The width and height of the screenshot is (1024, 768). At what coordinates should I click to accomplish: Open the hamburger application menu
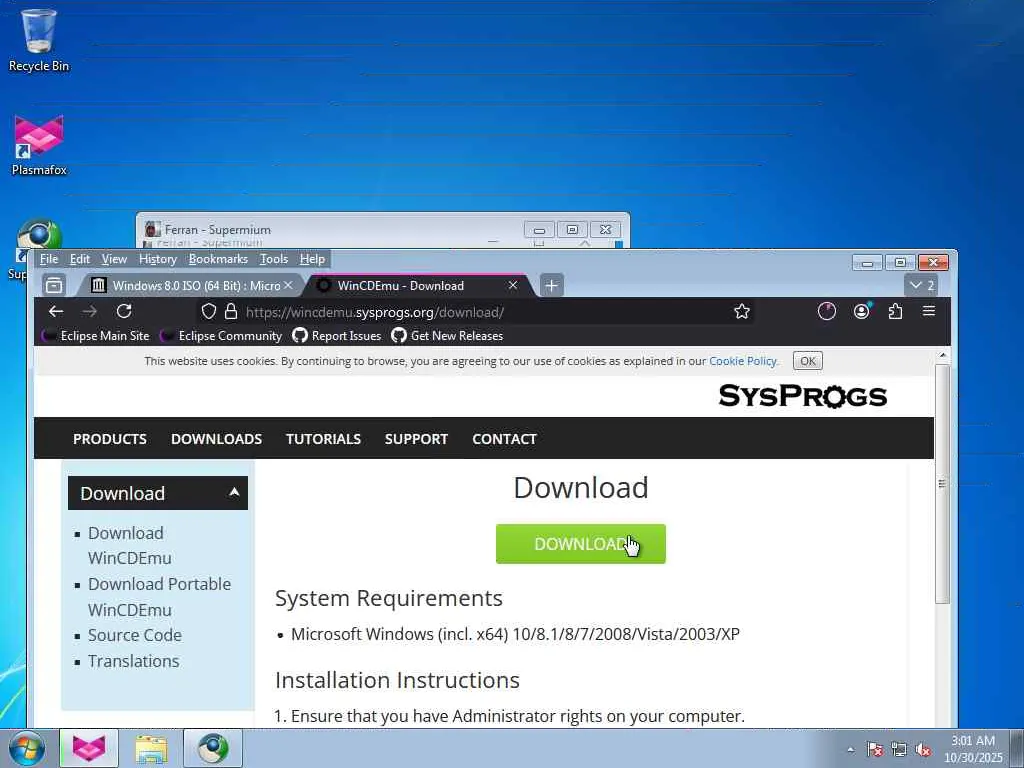[929, 312]
